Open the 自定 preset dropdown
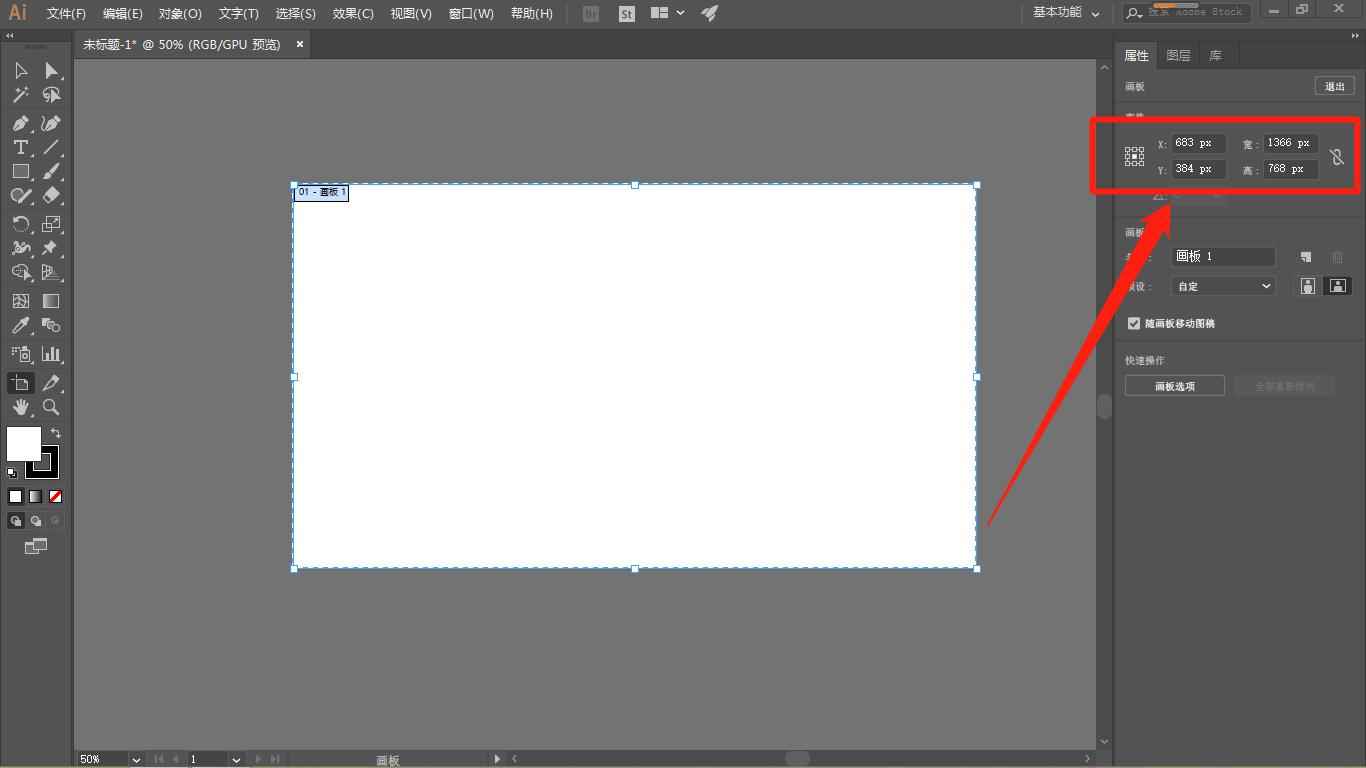The width and height of the screenshot is (1366, 768). coord(1223,286)
